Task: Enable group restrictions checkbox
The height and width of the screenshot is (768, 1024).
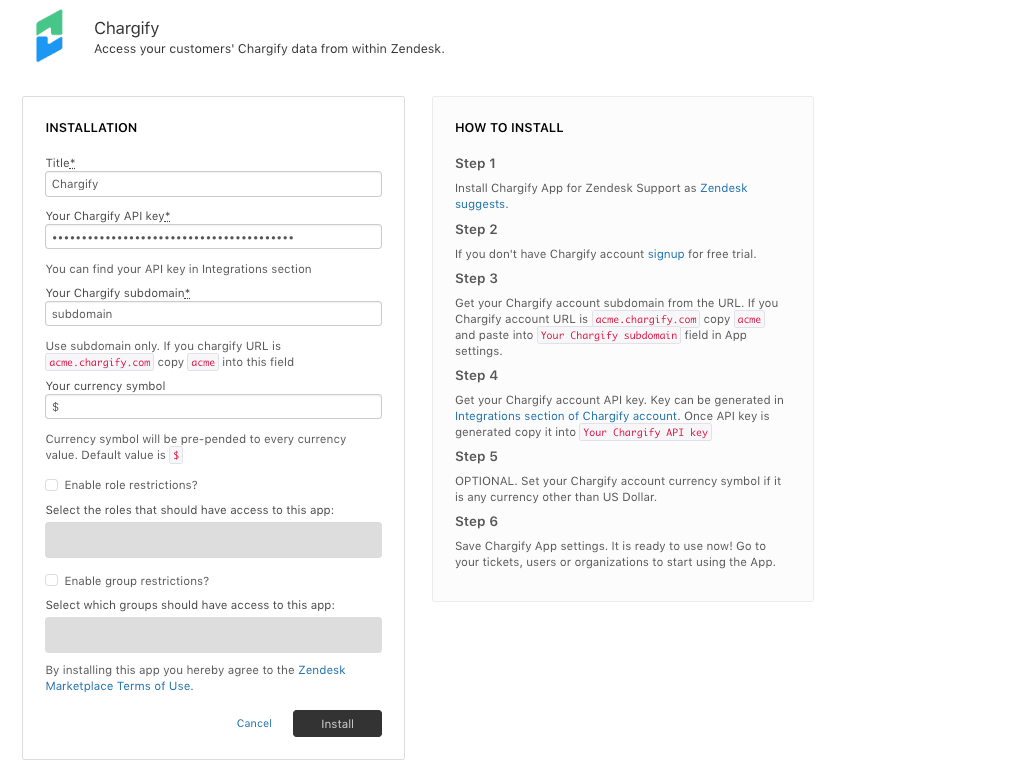Action: 52,581
